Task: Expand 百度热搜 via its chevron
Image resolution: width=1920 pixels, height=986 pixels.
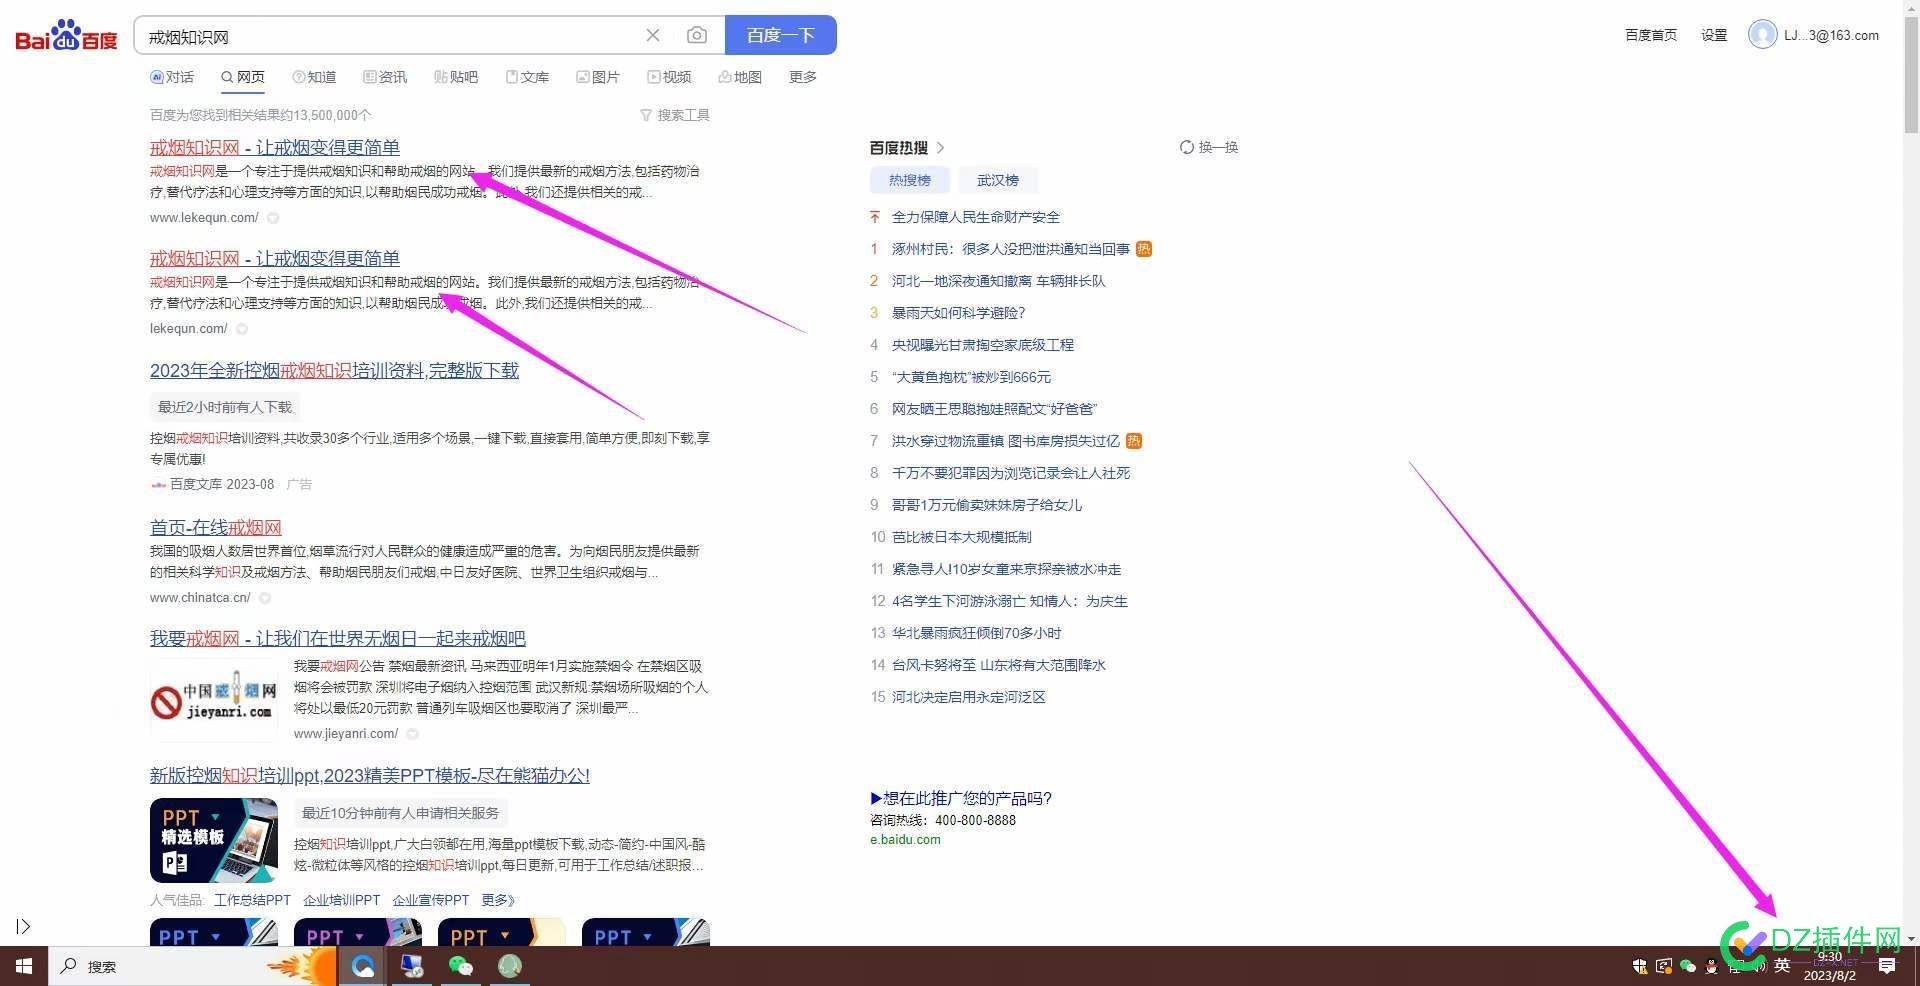Action: coord(940,147)
